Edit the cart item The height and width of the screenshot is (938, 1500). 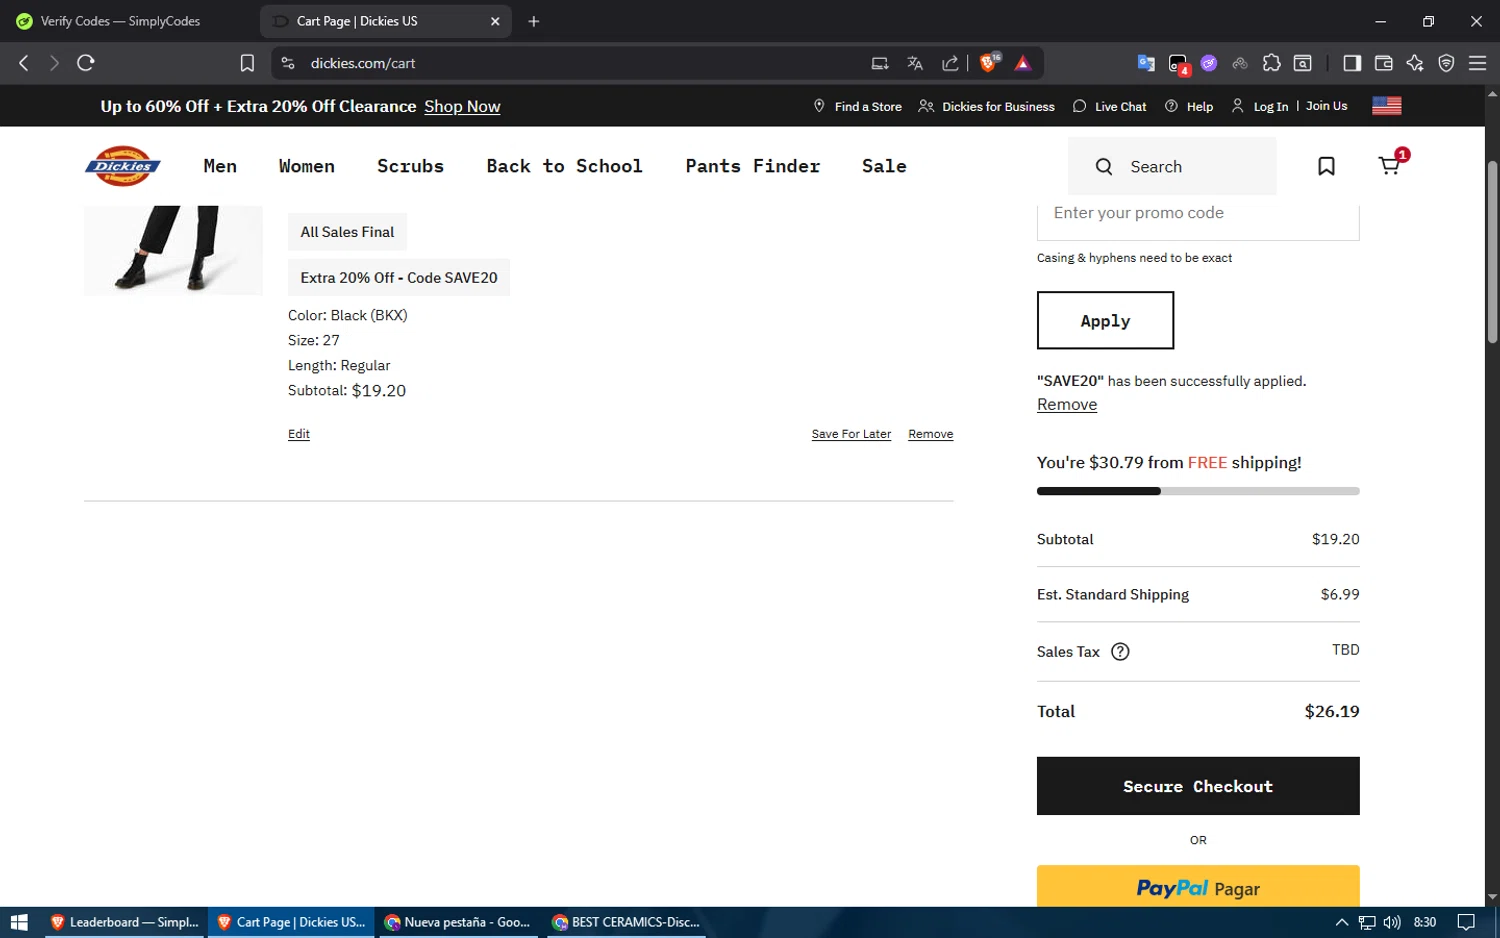pos(299,434)
